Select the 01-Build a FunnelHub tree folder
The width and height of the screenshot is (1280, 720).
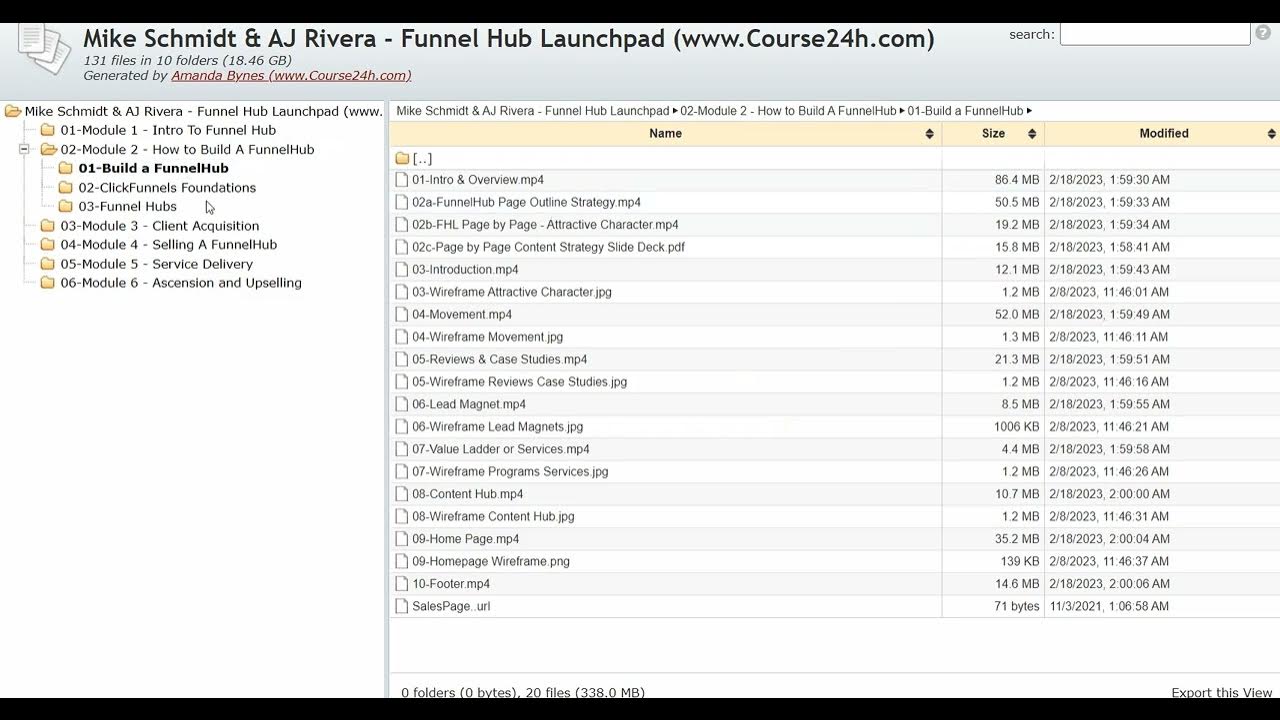153,168
